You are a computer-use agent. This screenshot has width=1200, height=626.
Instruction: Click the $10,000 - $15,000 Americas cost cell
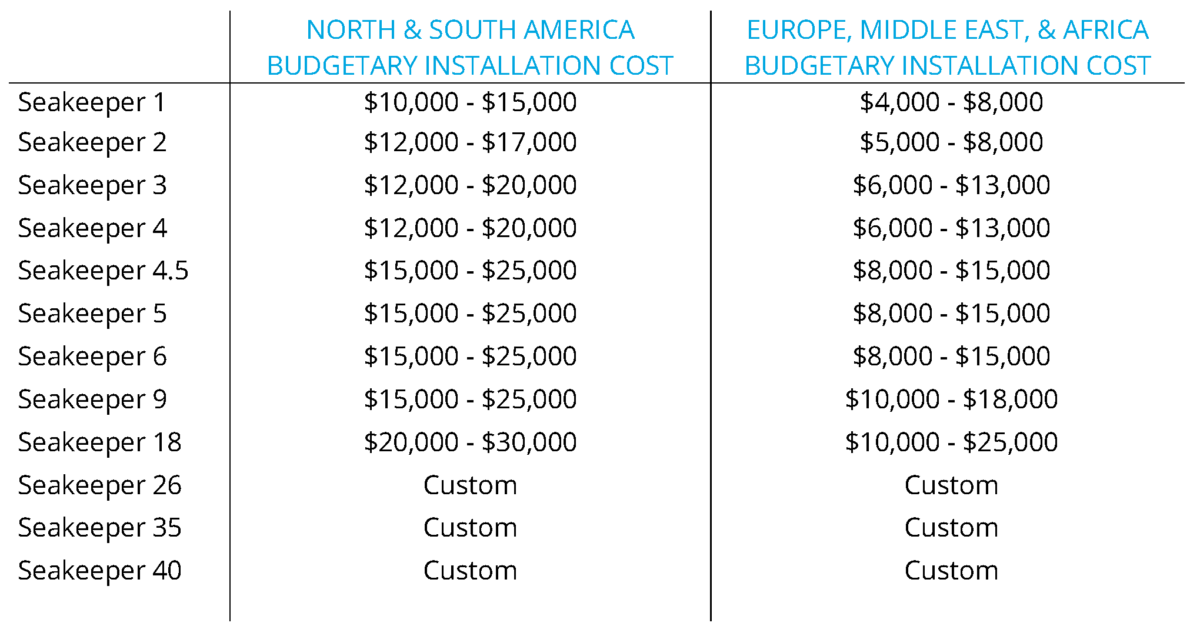coord(470,102)
